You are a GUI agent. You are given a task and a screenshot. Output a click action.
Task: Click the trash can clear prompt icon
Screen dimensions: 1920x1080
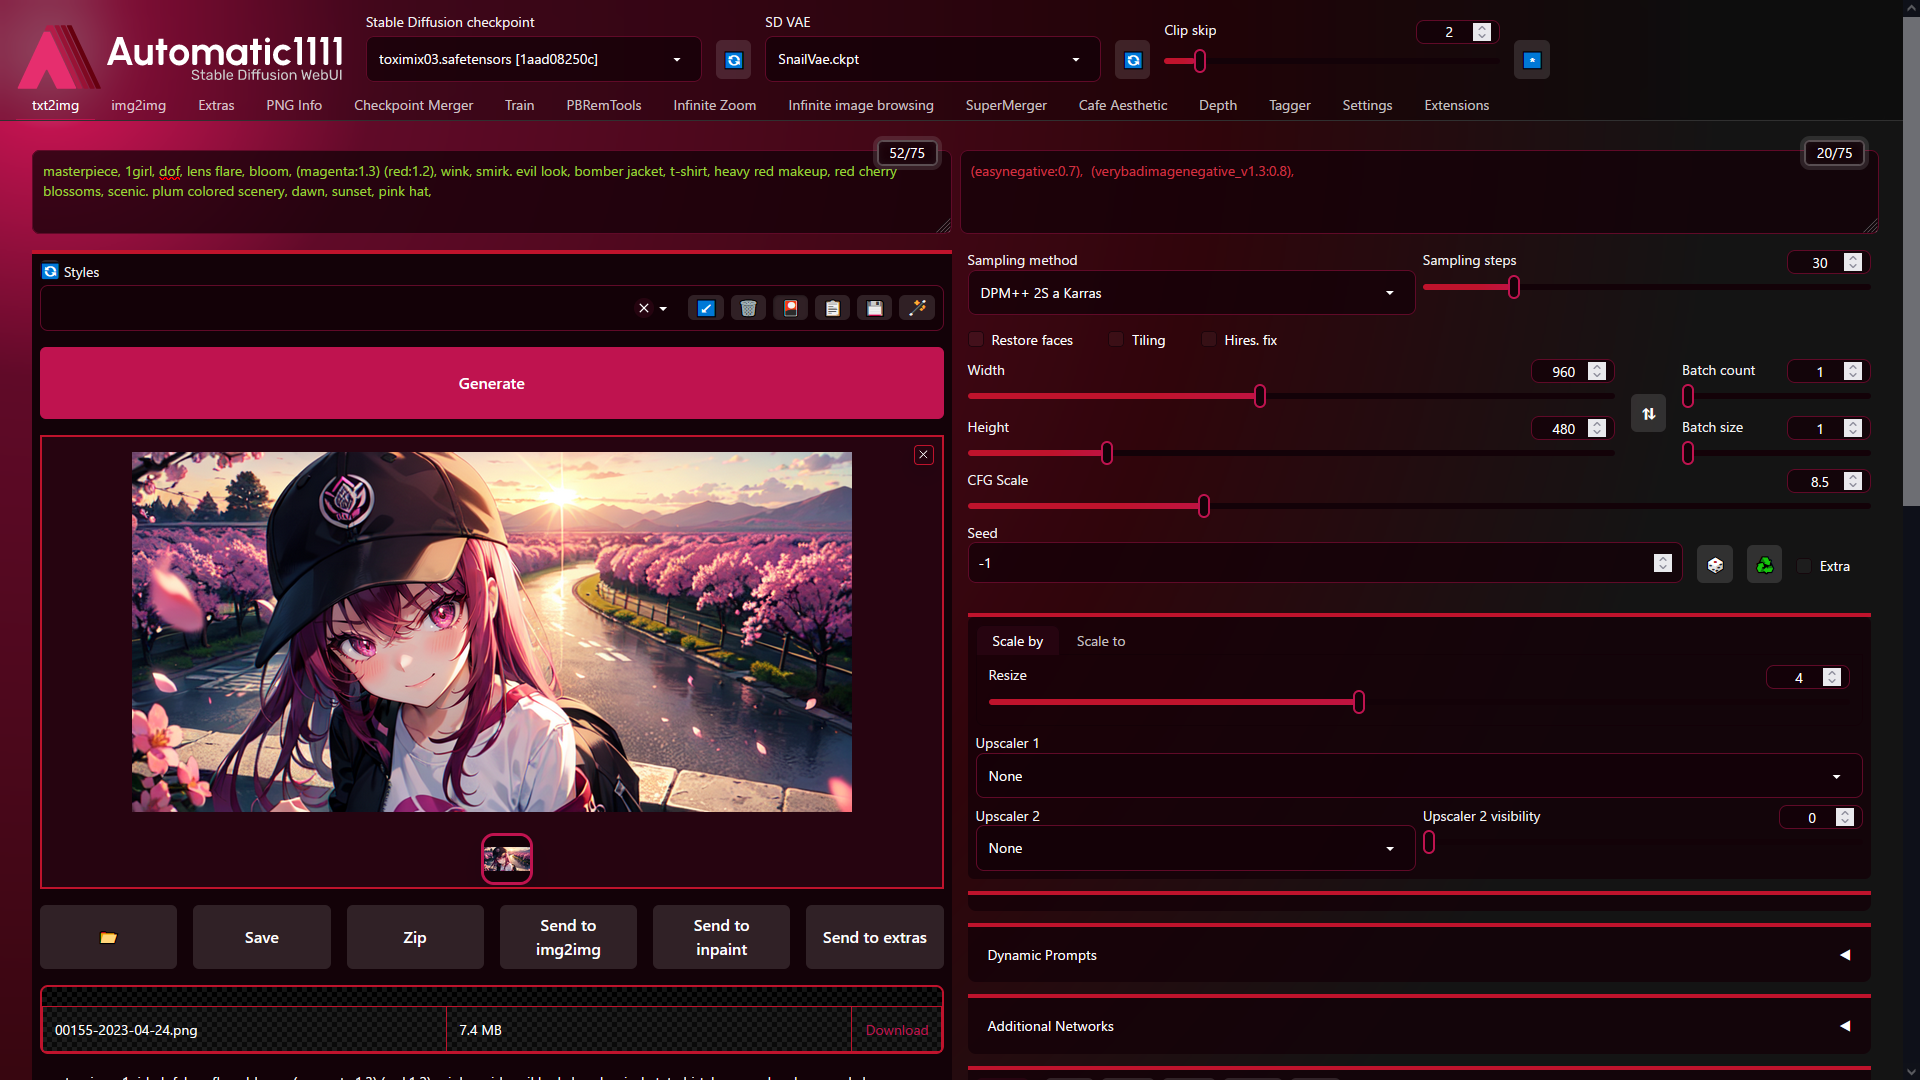tap(748, 308)
